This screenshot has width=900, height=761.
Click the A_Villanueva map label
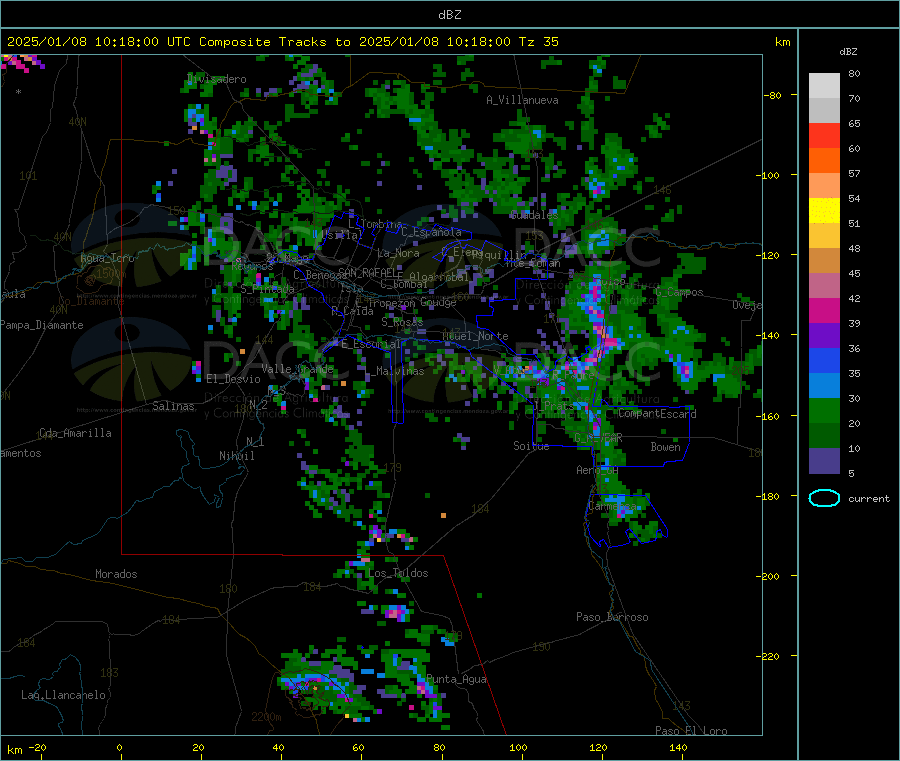pos(522,100)
